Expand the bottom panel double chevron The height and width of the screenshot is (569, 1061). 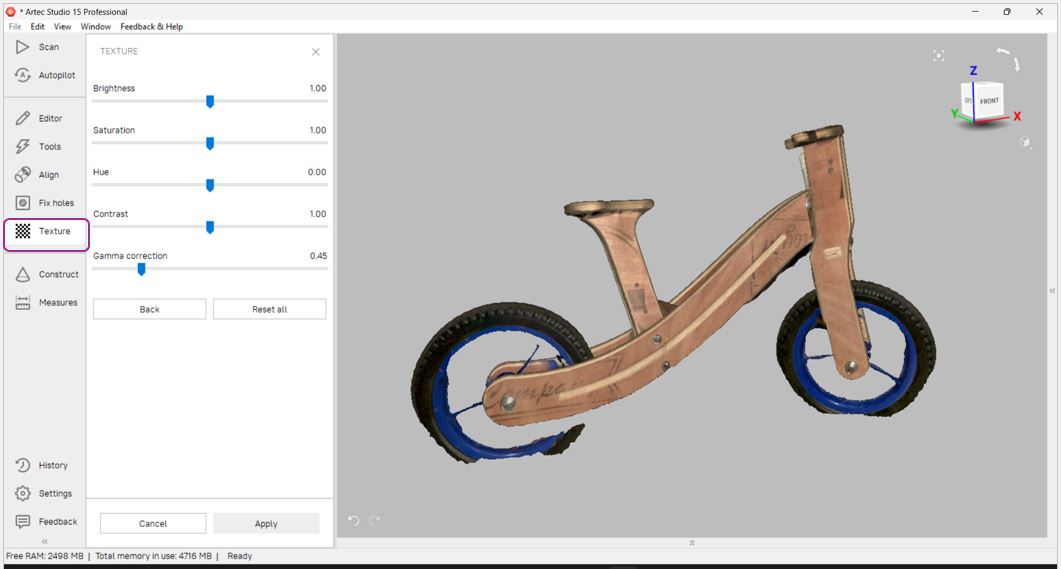[x=692, y=543]
